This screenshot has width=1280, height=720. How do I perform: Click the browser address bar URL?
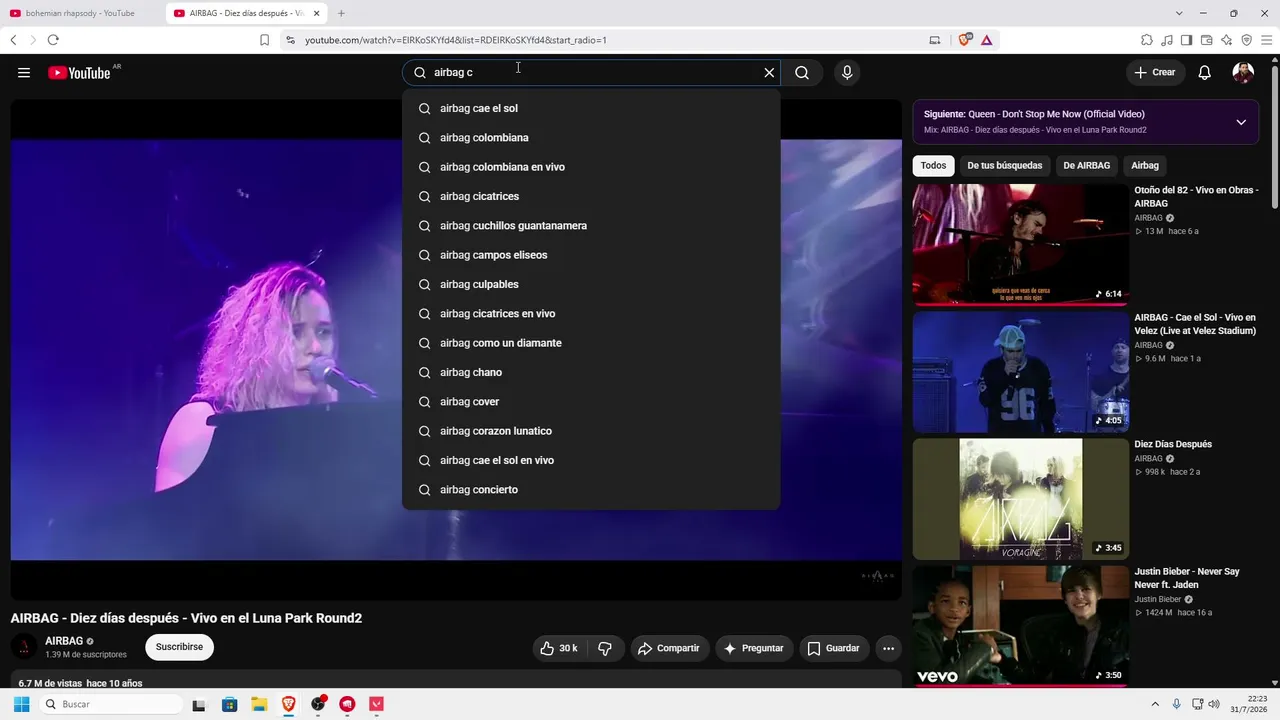pos(456,40)
